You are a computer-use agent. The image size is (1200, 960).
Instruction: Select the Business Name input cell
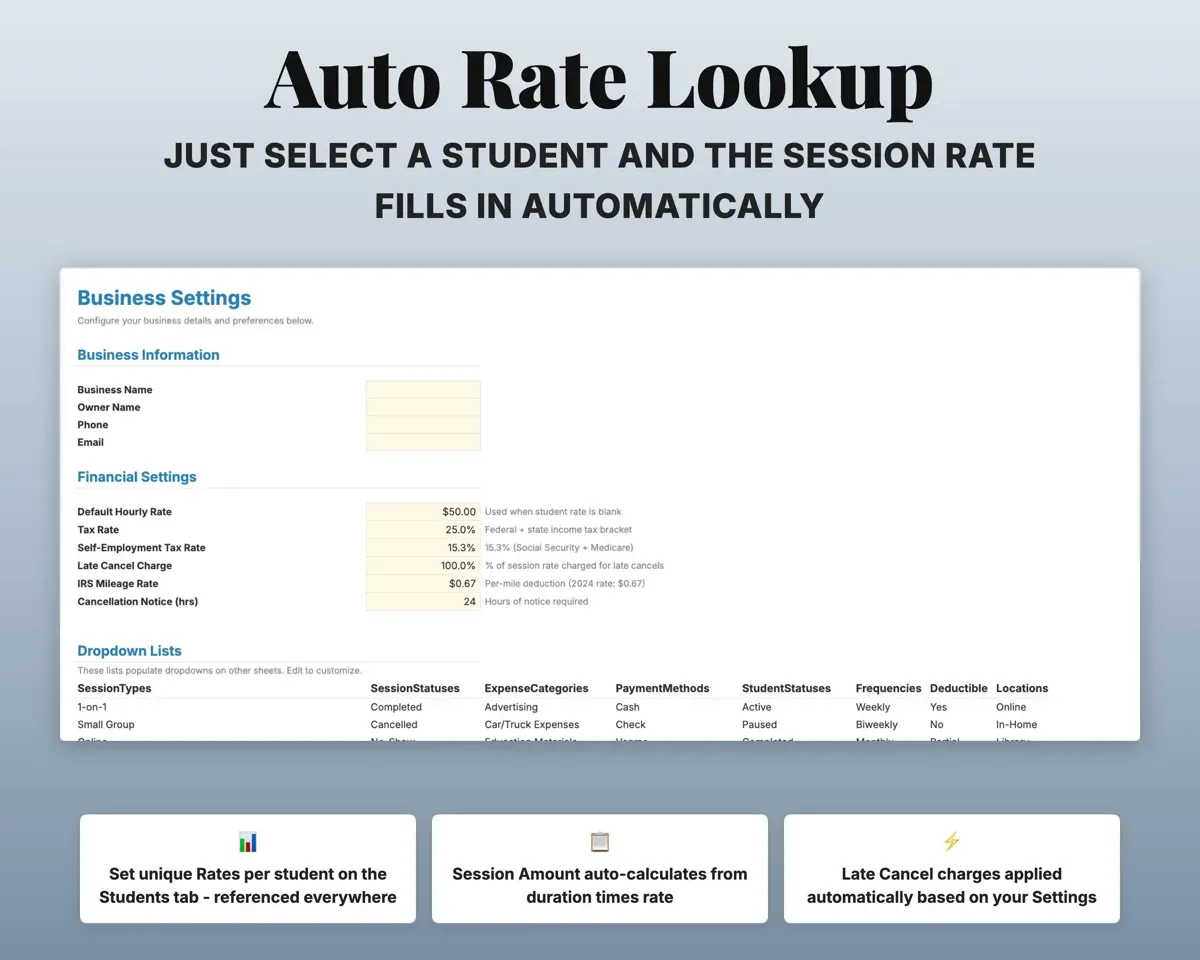coord(423,390)
